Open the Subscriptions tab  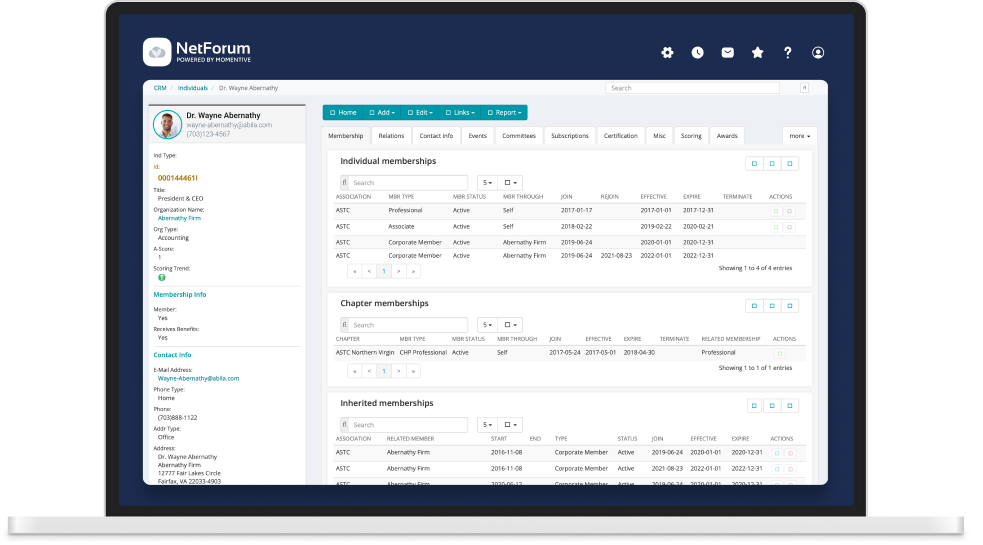tap(570, 135)
